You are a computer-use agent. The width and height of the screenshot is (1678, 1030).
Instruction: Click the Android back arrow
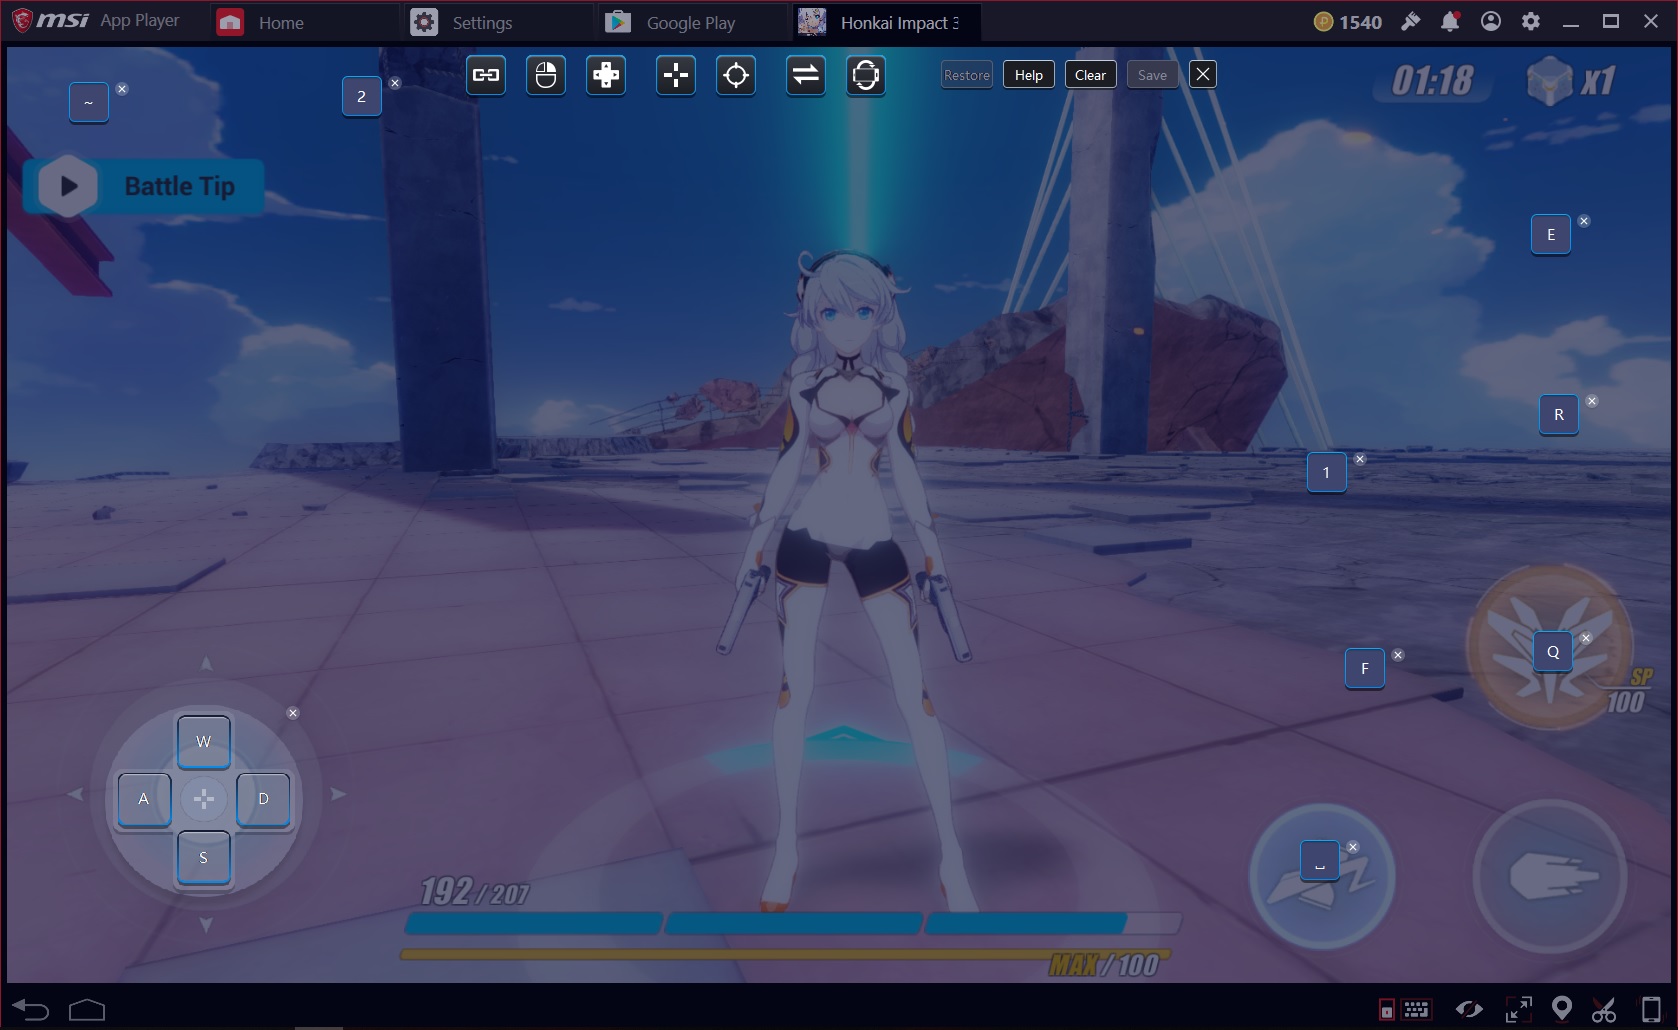(30, 1010)
